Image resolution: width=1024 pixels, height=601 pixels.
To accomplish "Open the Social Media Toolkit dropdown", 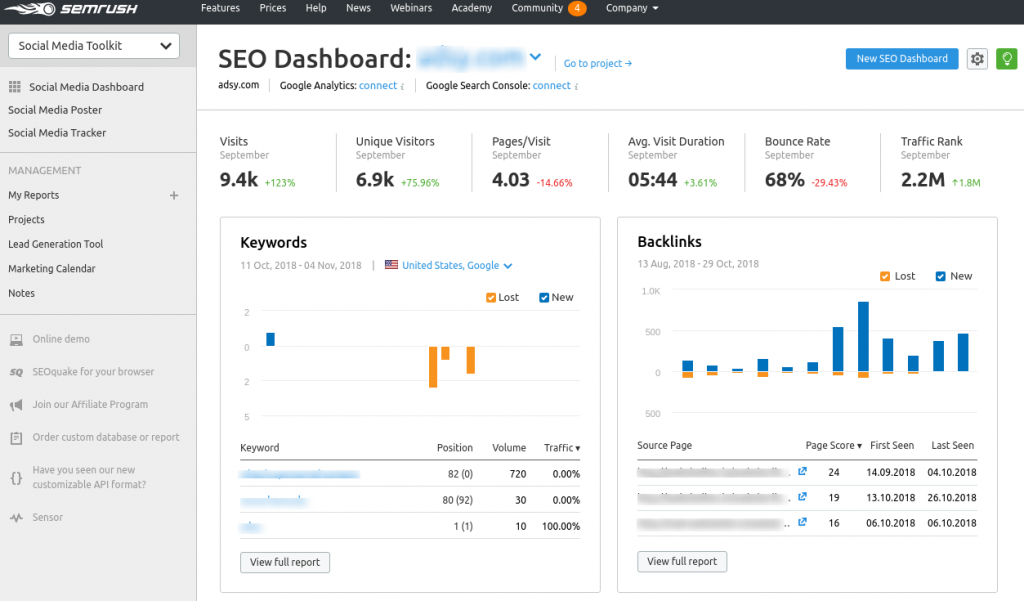I will 94,46.
